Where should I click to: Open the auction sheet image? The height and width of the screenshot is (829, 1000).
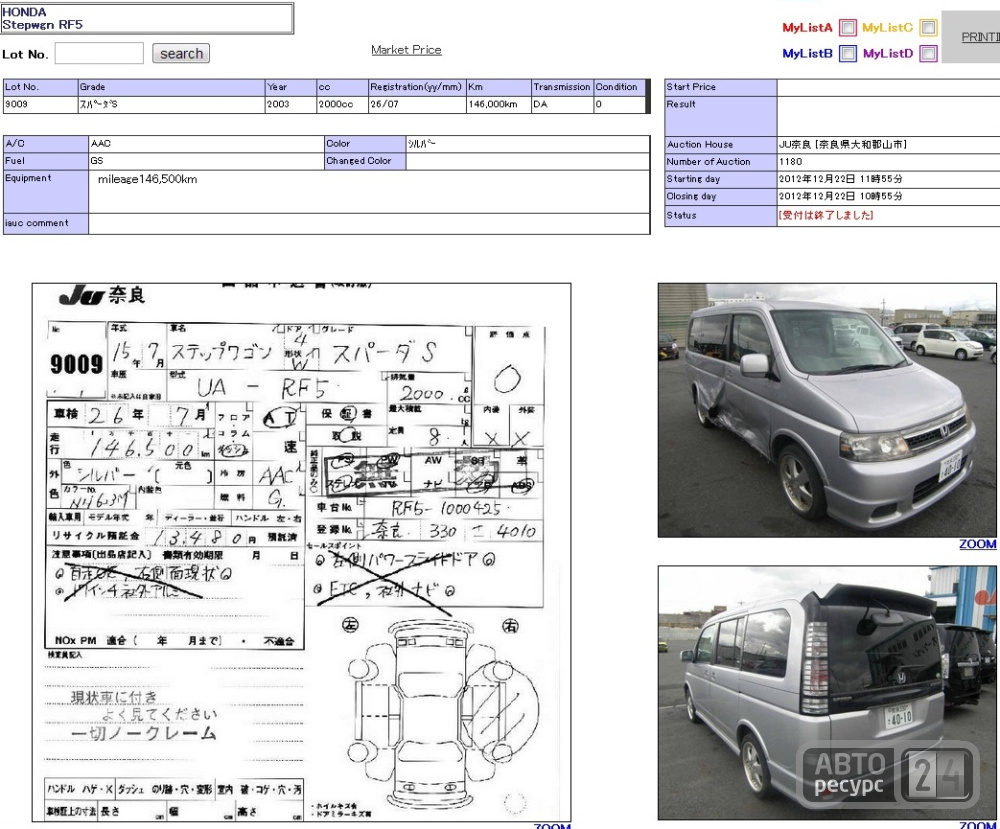(x=302, y=553)
